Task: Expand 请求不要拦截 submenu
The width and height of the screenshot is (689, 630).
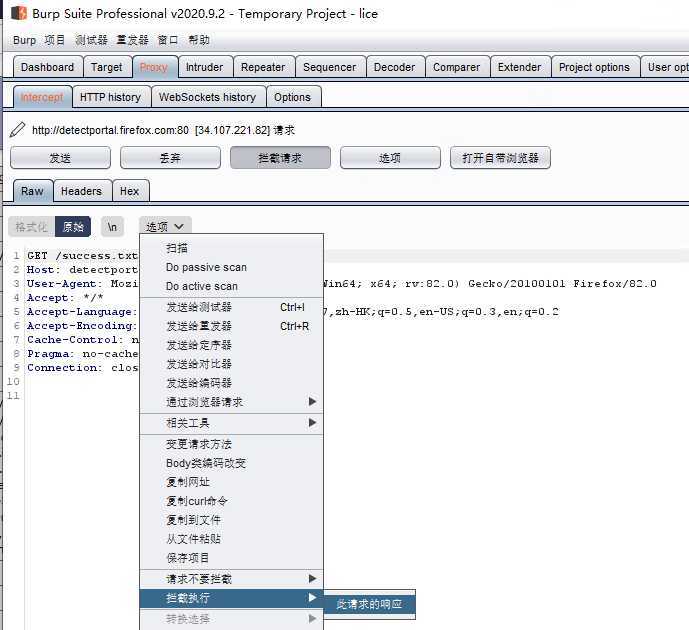Action: [x=232, y=579]
